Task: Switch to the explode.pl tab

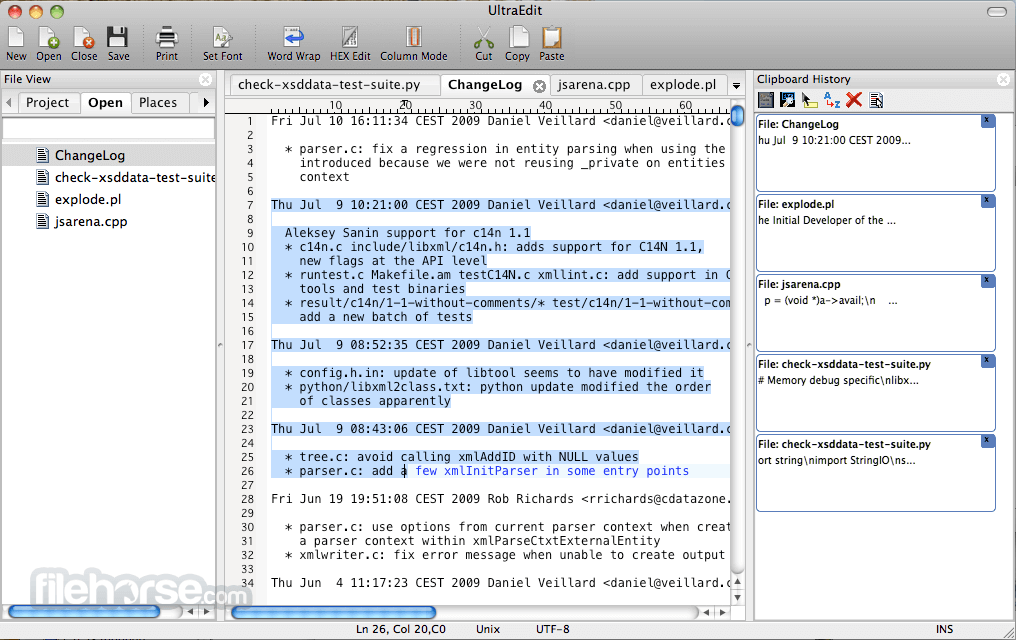Action: click(683, 85)
